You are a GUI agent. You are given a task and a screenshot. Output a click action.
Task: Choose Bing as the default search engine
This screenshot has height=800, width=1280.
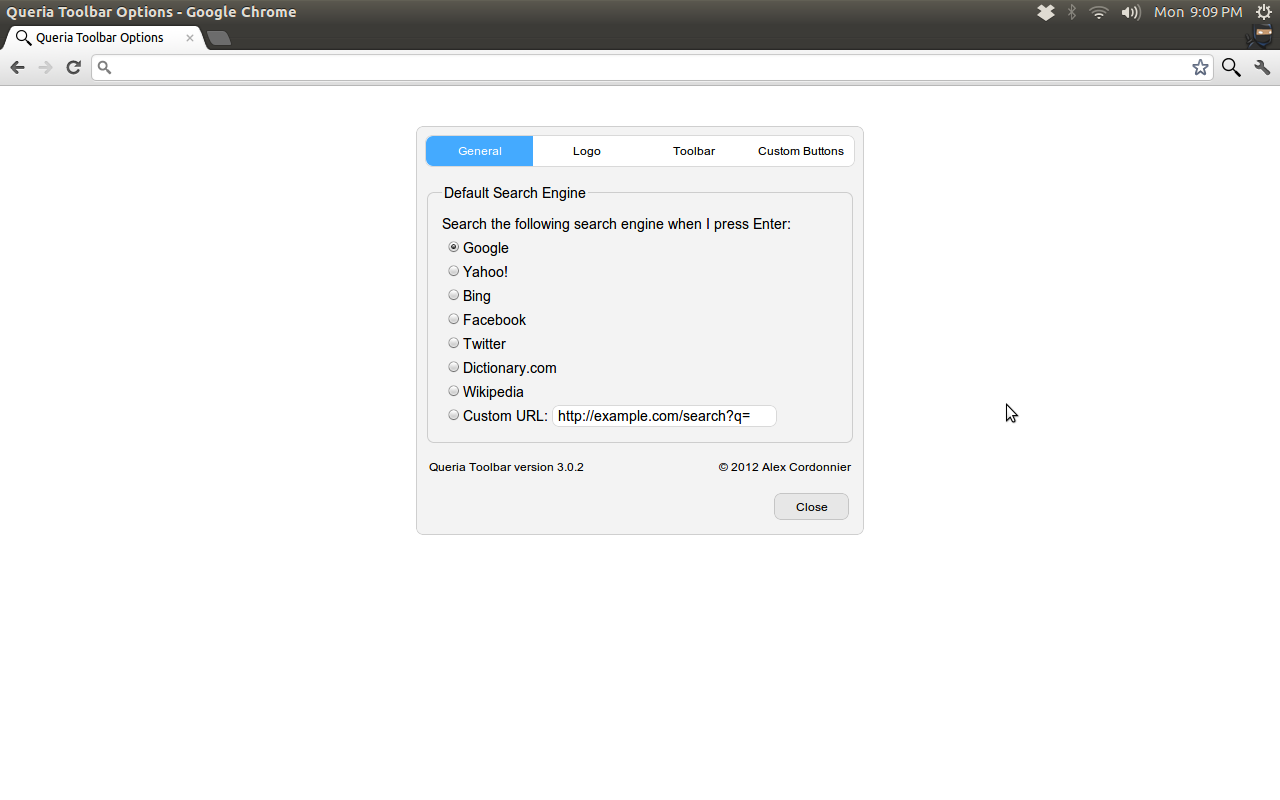point(454,295)
